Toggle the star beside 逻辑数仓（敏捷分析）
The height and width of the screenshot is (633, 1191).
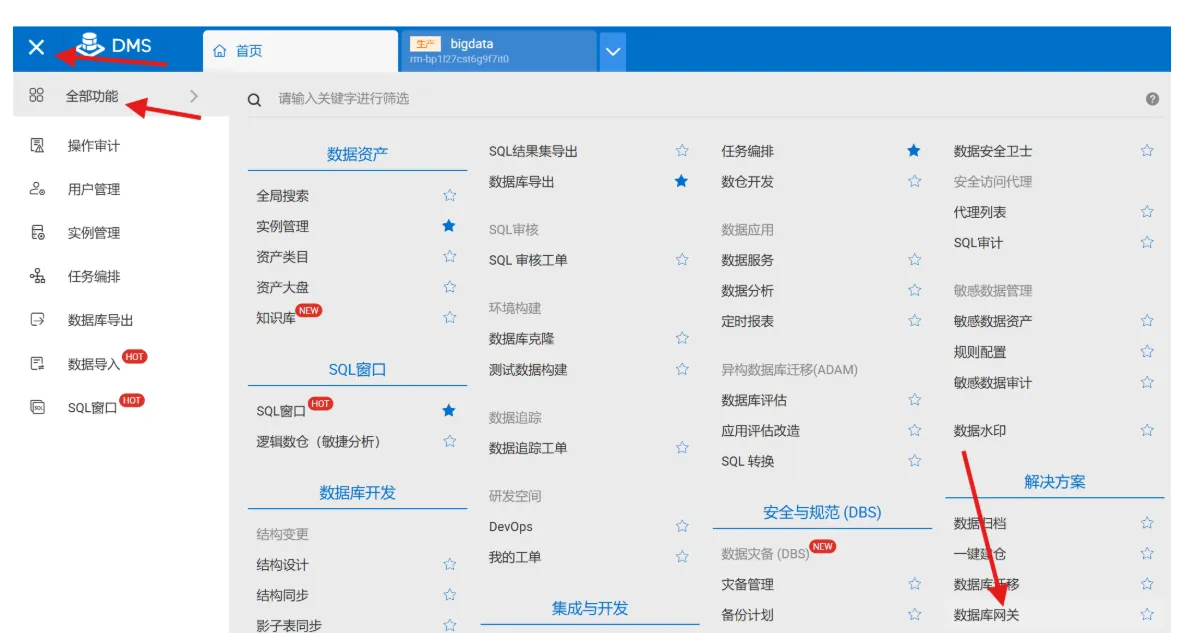(450, 441)
